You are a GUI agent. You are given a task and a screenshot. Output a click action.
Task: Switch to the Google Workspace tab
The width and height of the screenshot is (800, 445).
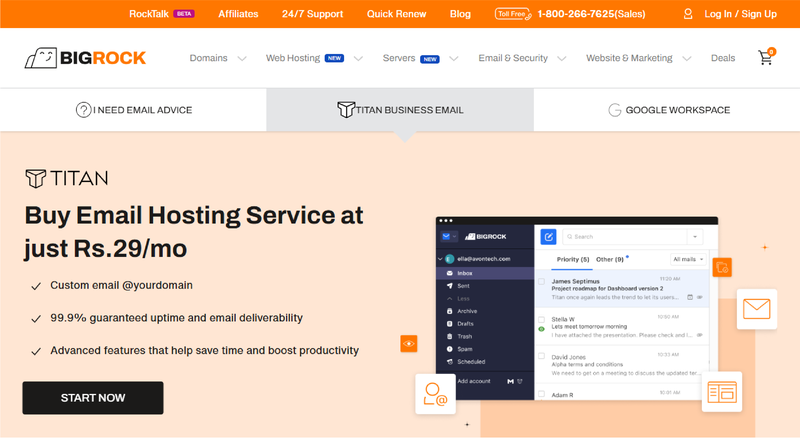667,110
